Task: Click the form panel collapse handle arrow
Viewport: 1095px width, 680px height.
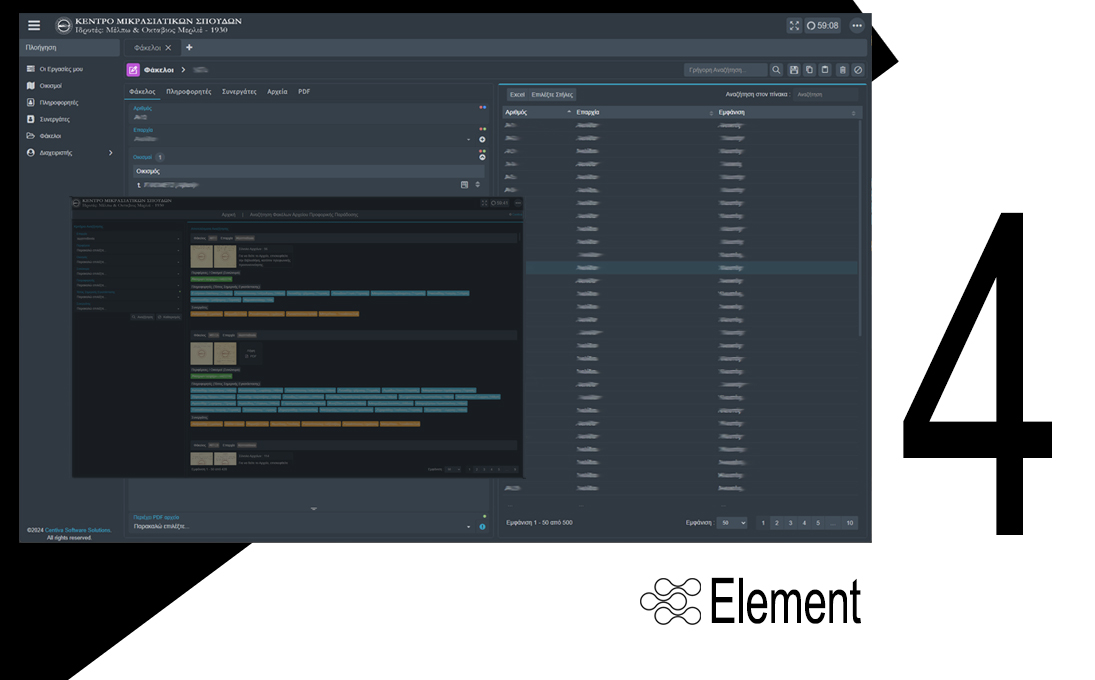Action: (314, 509)
